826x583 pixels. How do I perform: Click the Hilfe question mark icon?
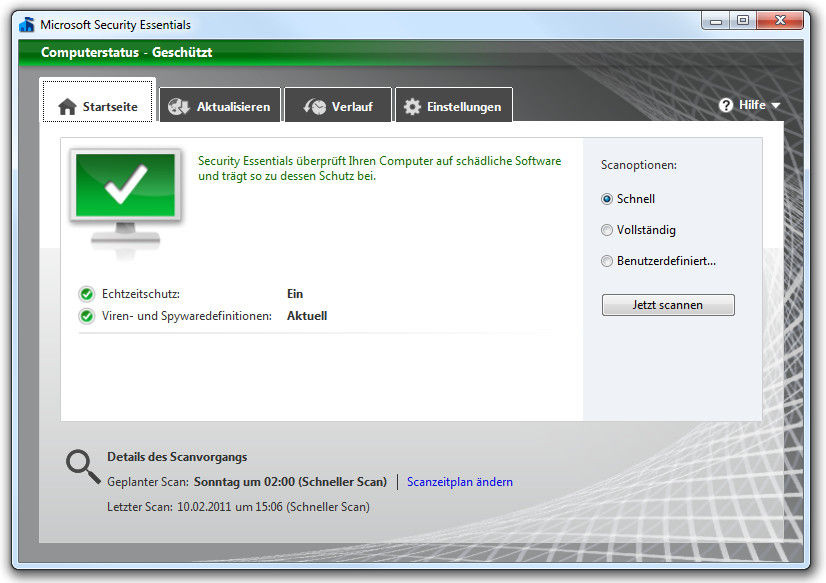726,105
